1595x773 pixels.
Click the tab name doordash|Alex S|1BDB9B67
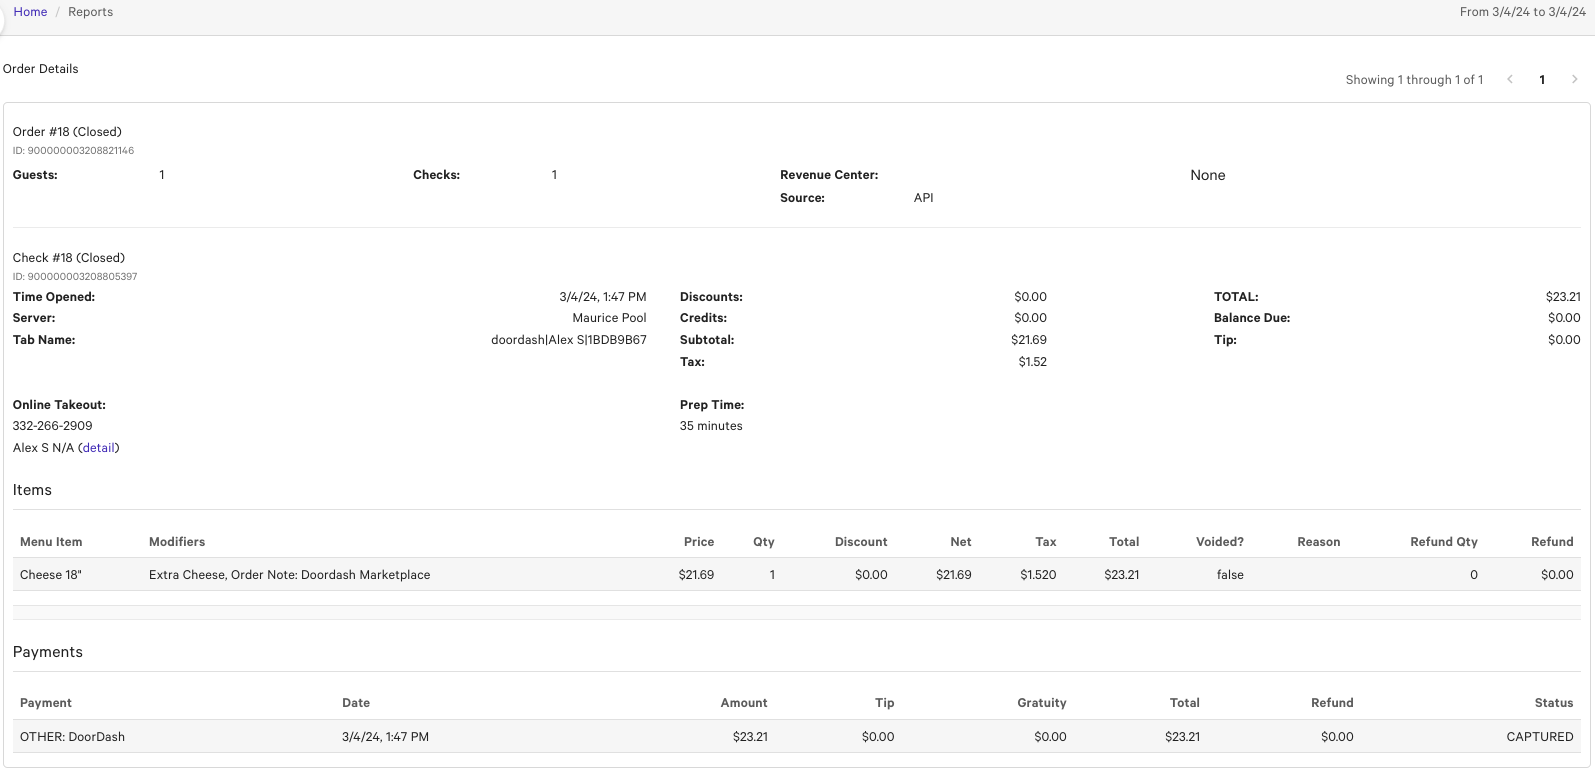(x=568, y=340)
